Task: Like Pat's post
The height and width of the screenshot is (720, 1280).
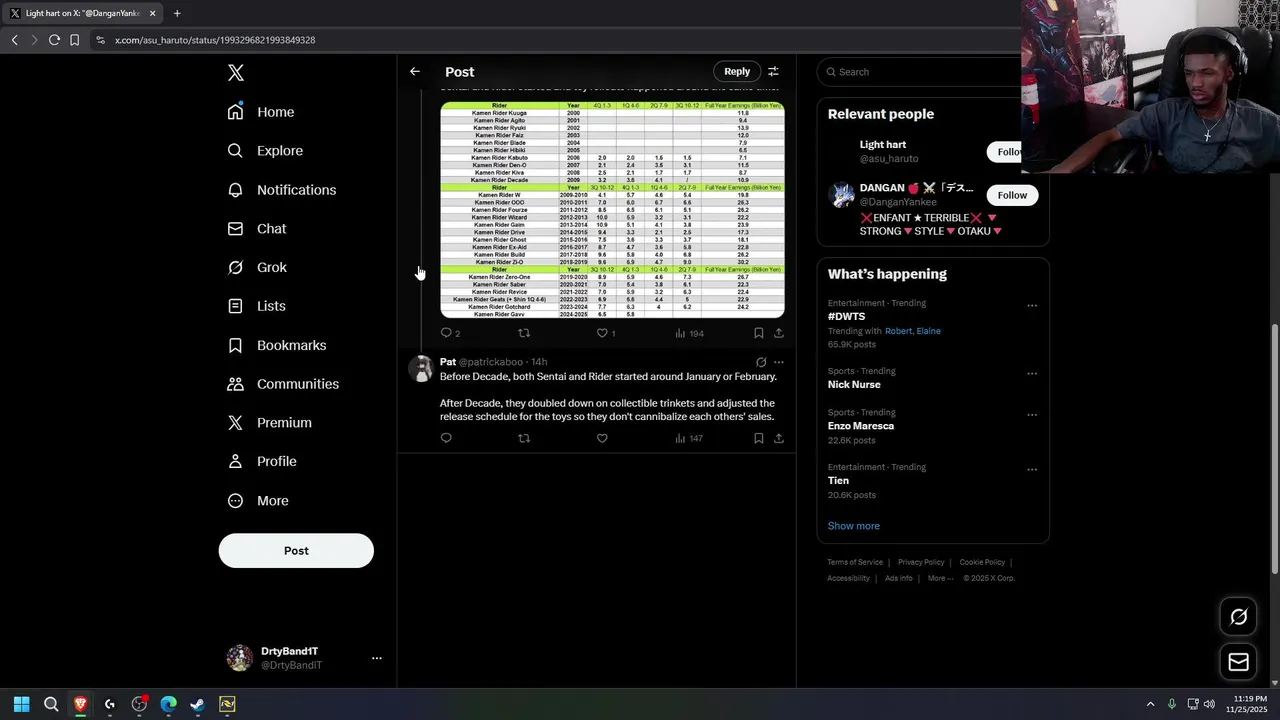Action: 602,438
